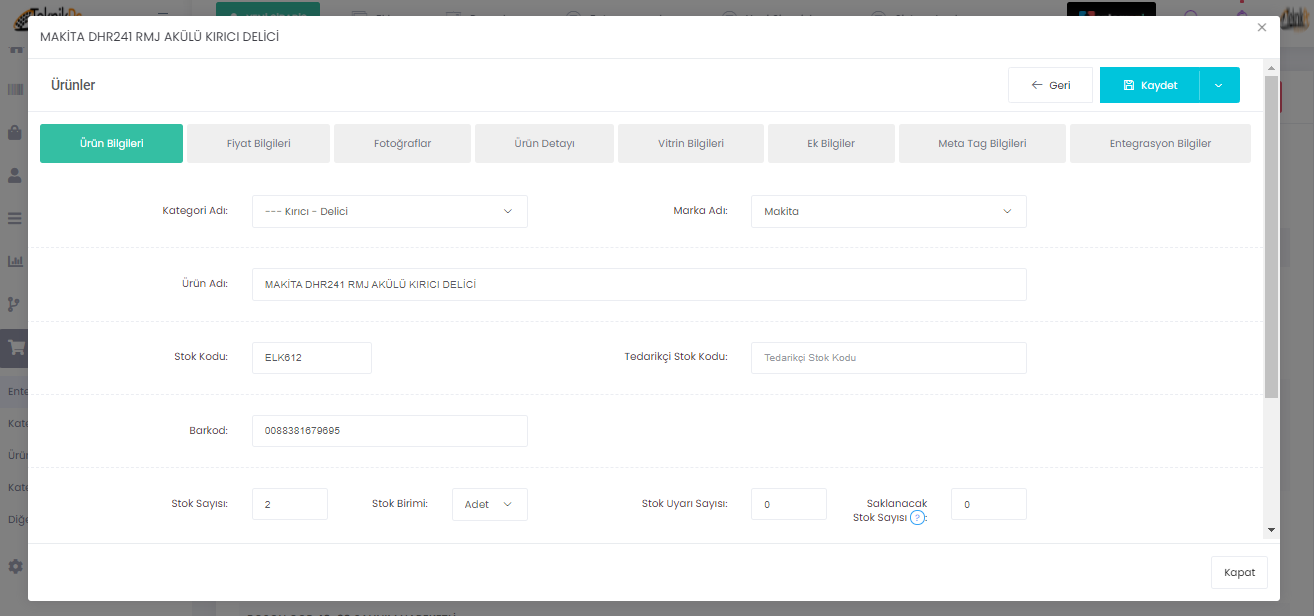Click into the Stok Uyarı Sayısı field
Screen dimensions: 1314x616
point(788,504)
